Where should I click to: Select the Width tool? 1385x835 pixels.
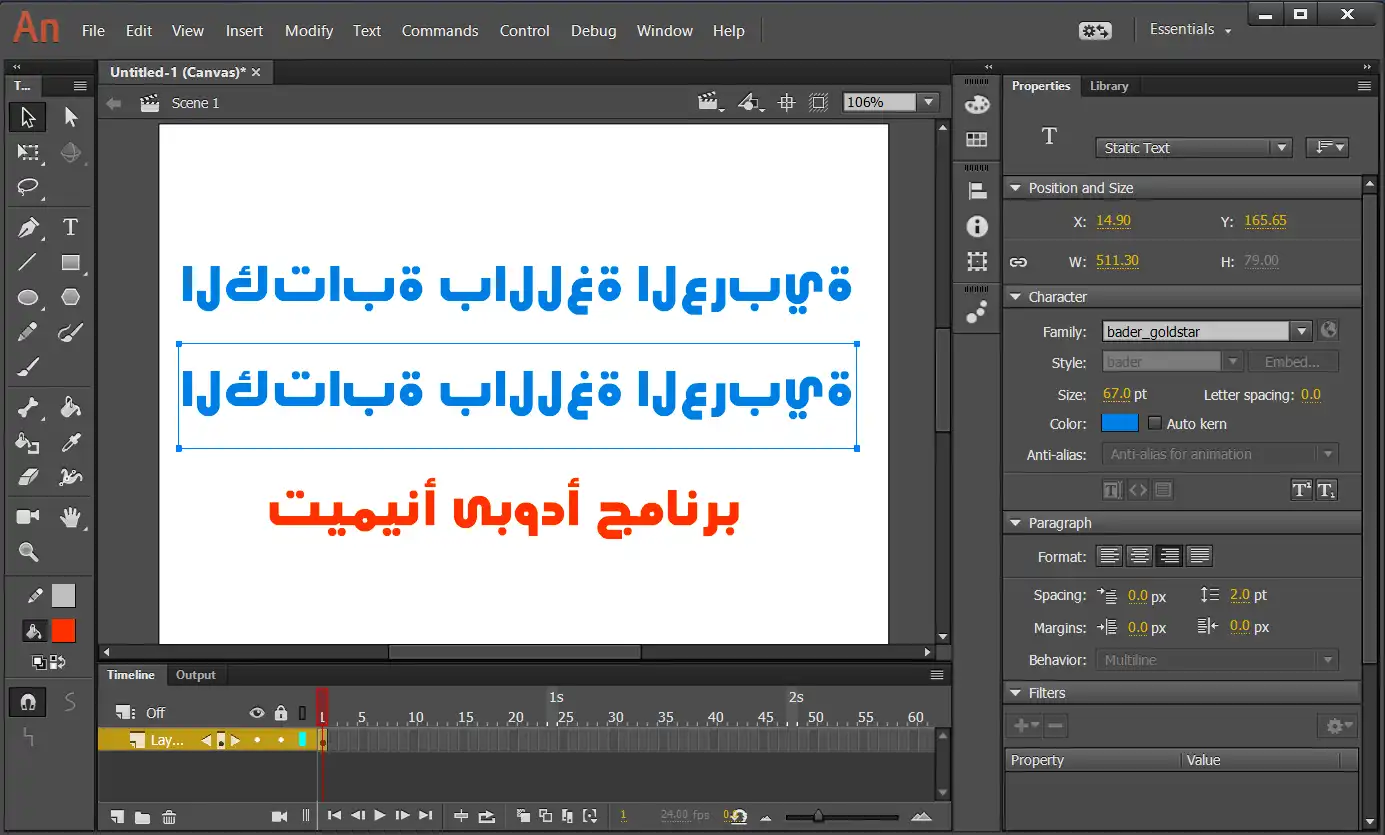click(x=70, y=477)
